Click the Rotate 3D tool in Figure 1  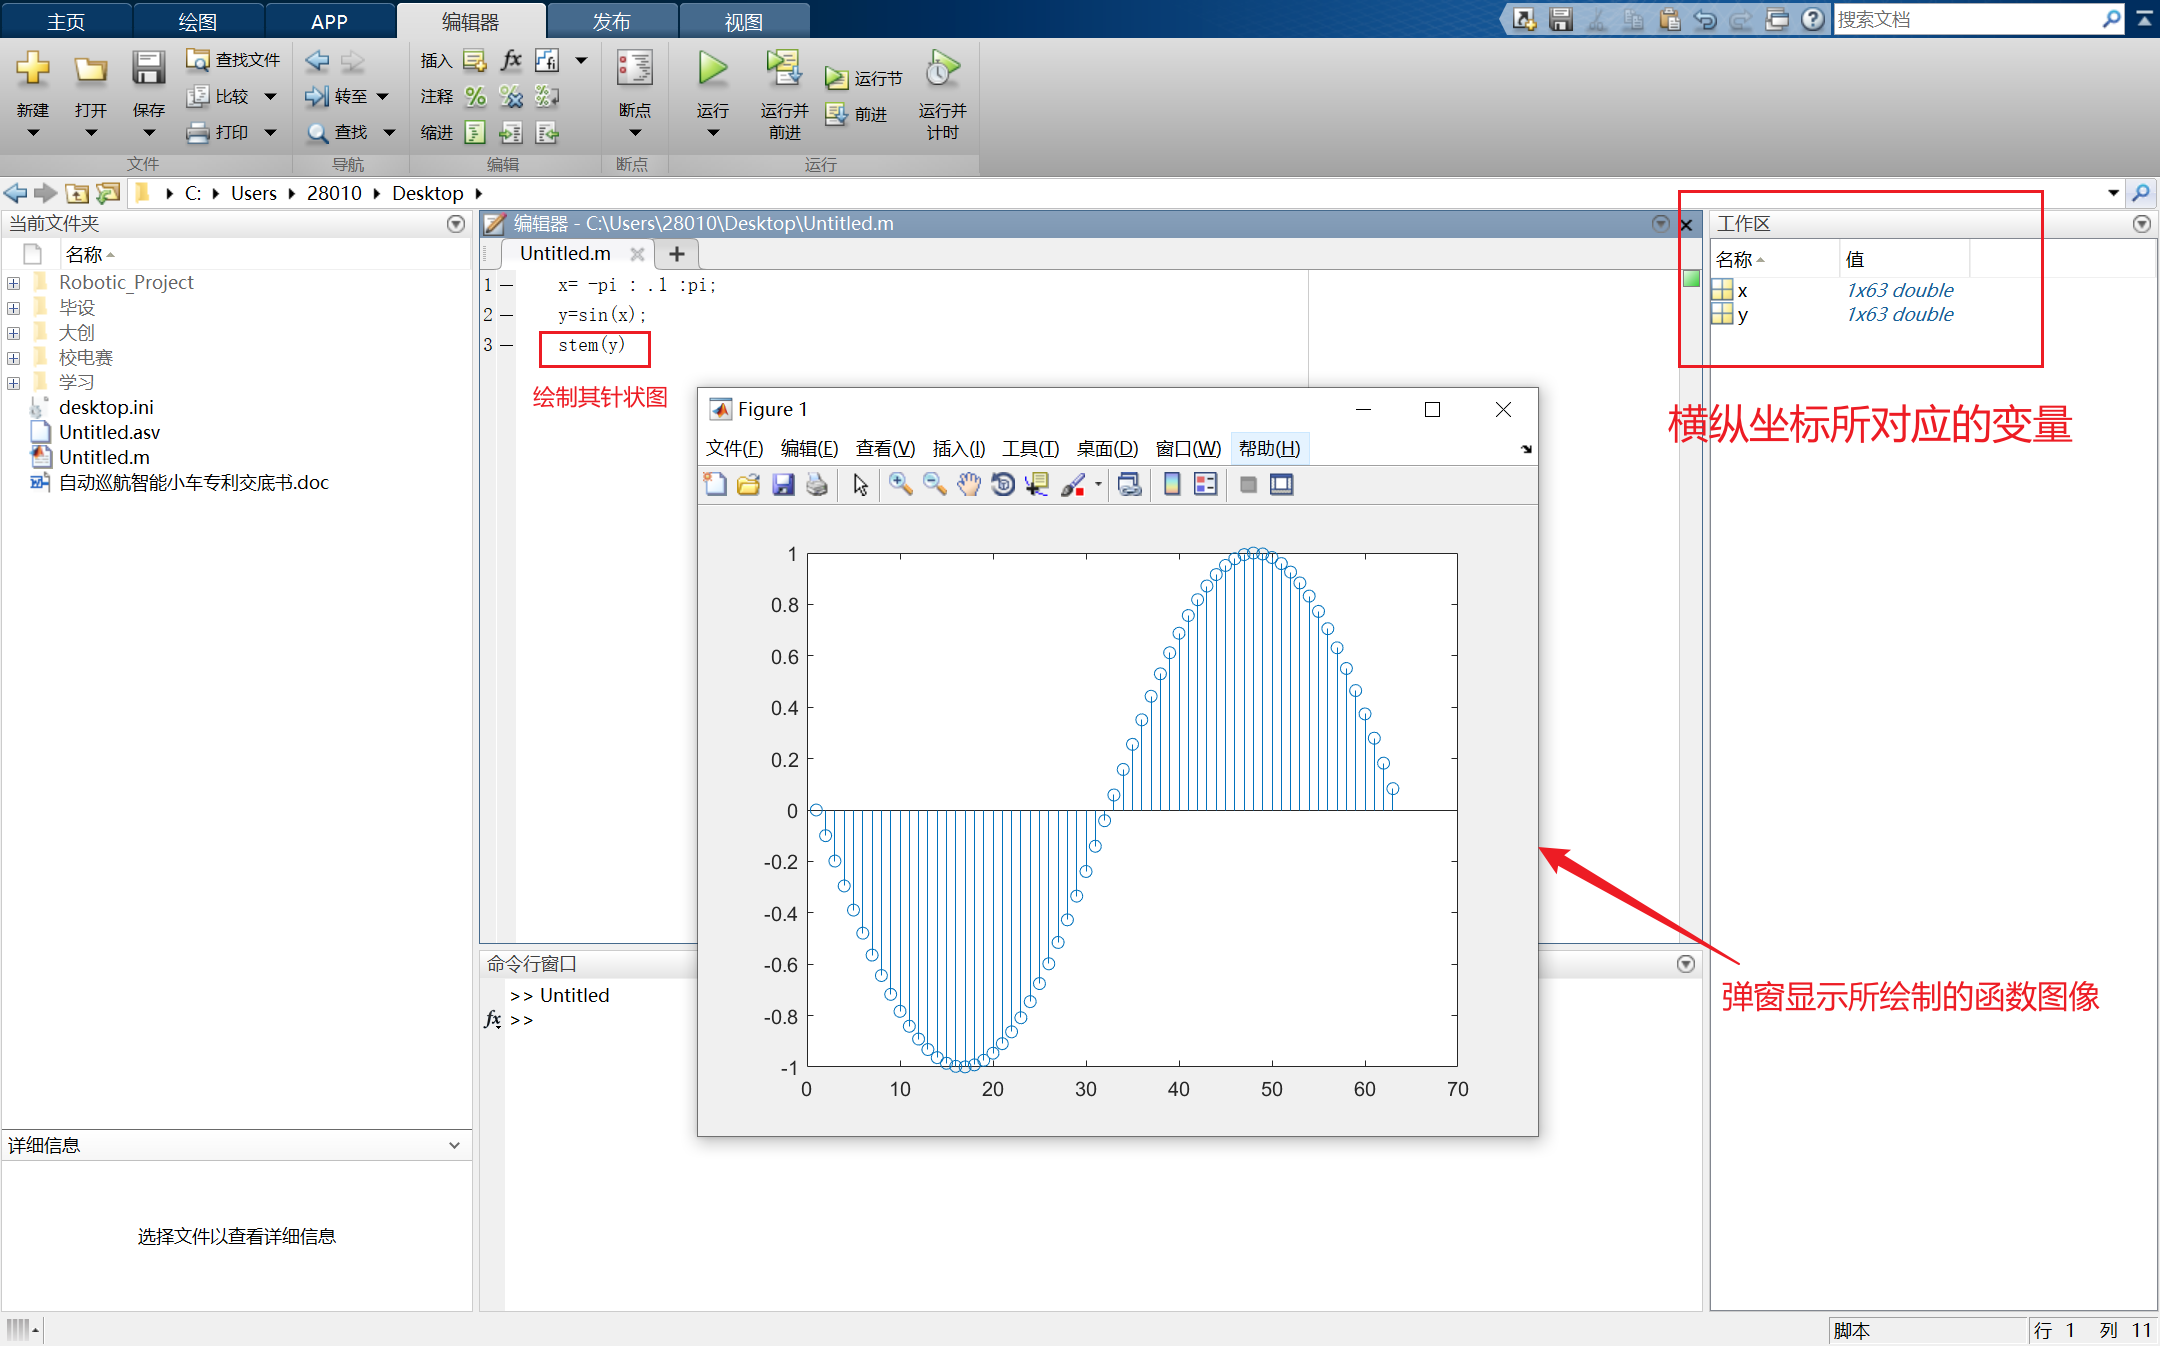(x=1002, y=485)
